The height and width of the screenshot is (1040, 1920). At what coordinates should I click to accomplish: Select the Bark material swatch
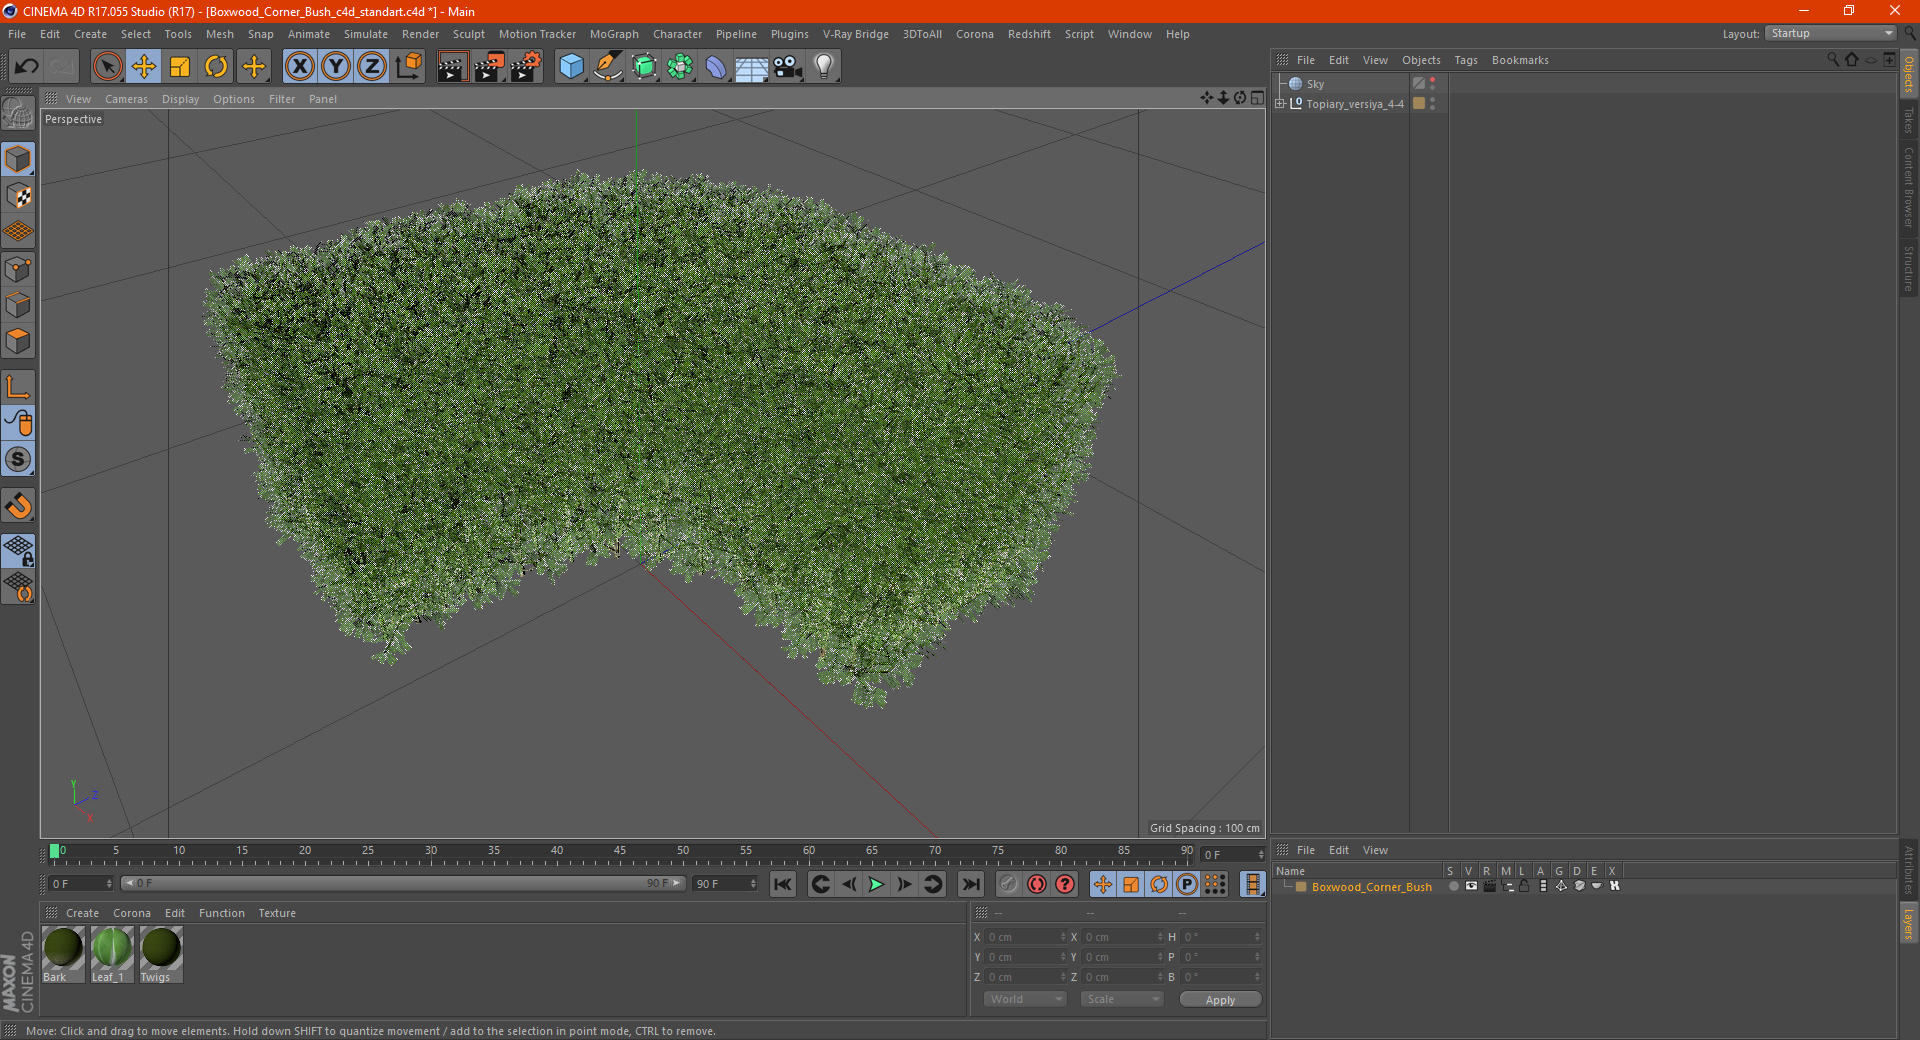[63, 954]
